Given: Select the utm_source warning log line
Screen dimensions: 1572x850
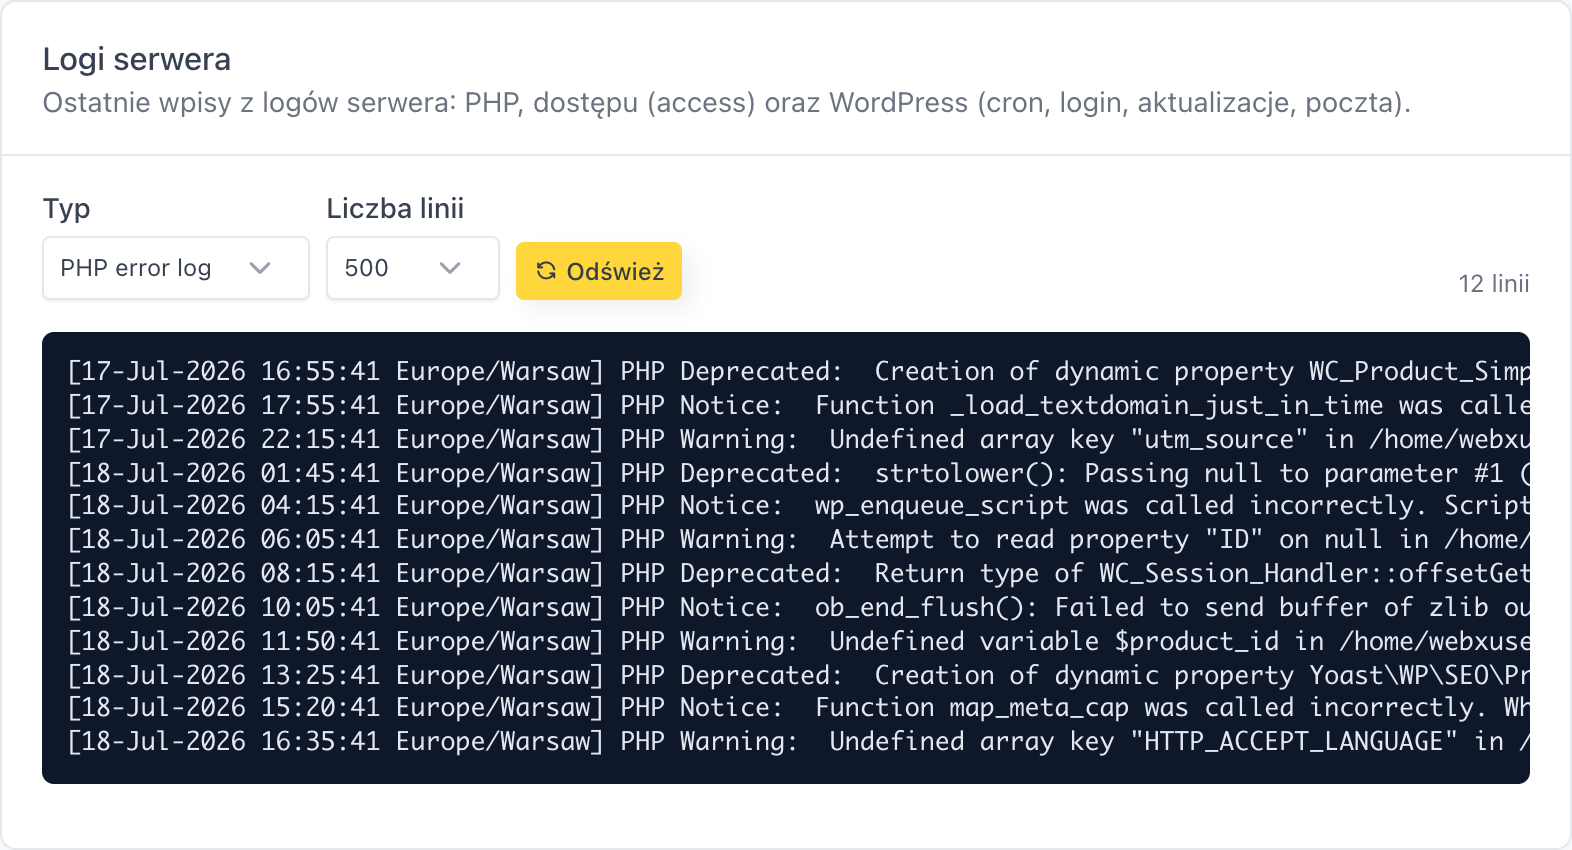Looking at the screenshot, I should 798,439.
